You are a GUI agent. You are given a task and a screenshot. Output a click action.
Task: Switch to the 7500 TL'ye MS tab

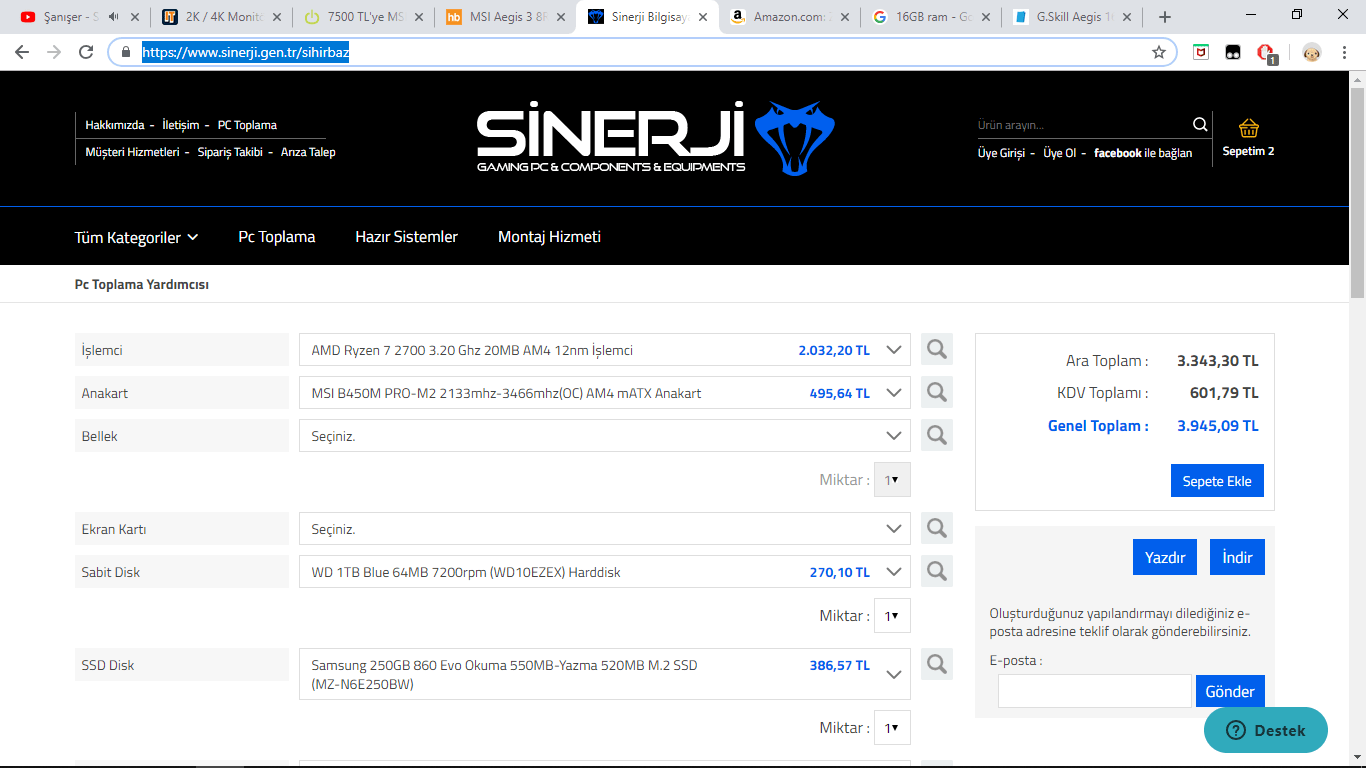pyautogui.click(x=364, y=17)
